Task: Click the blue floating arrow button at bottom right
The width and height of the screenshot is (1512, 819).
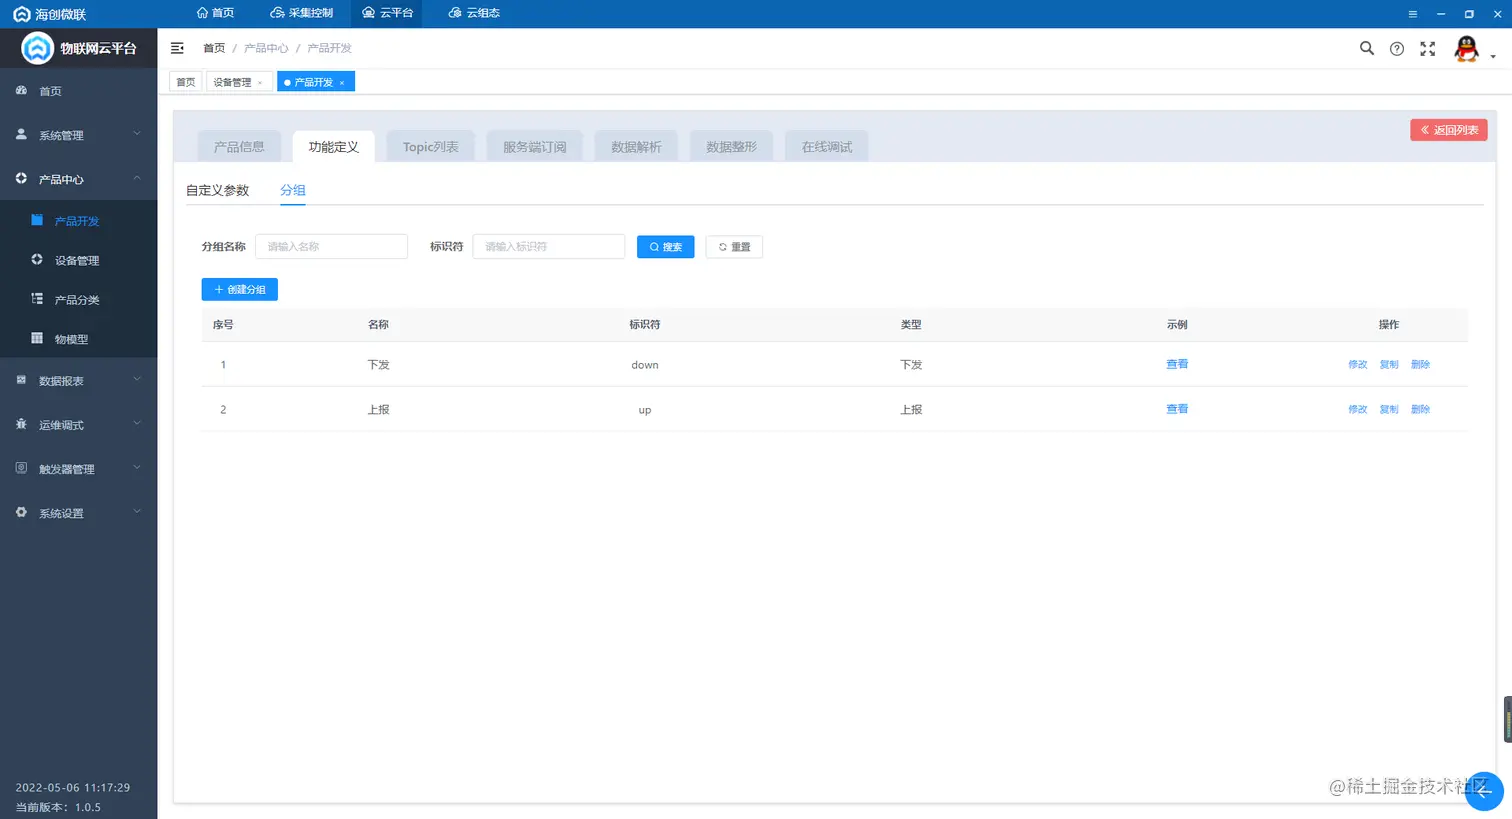Action: tap(1484, 791)
